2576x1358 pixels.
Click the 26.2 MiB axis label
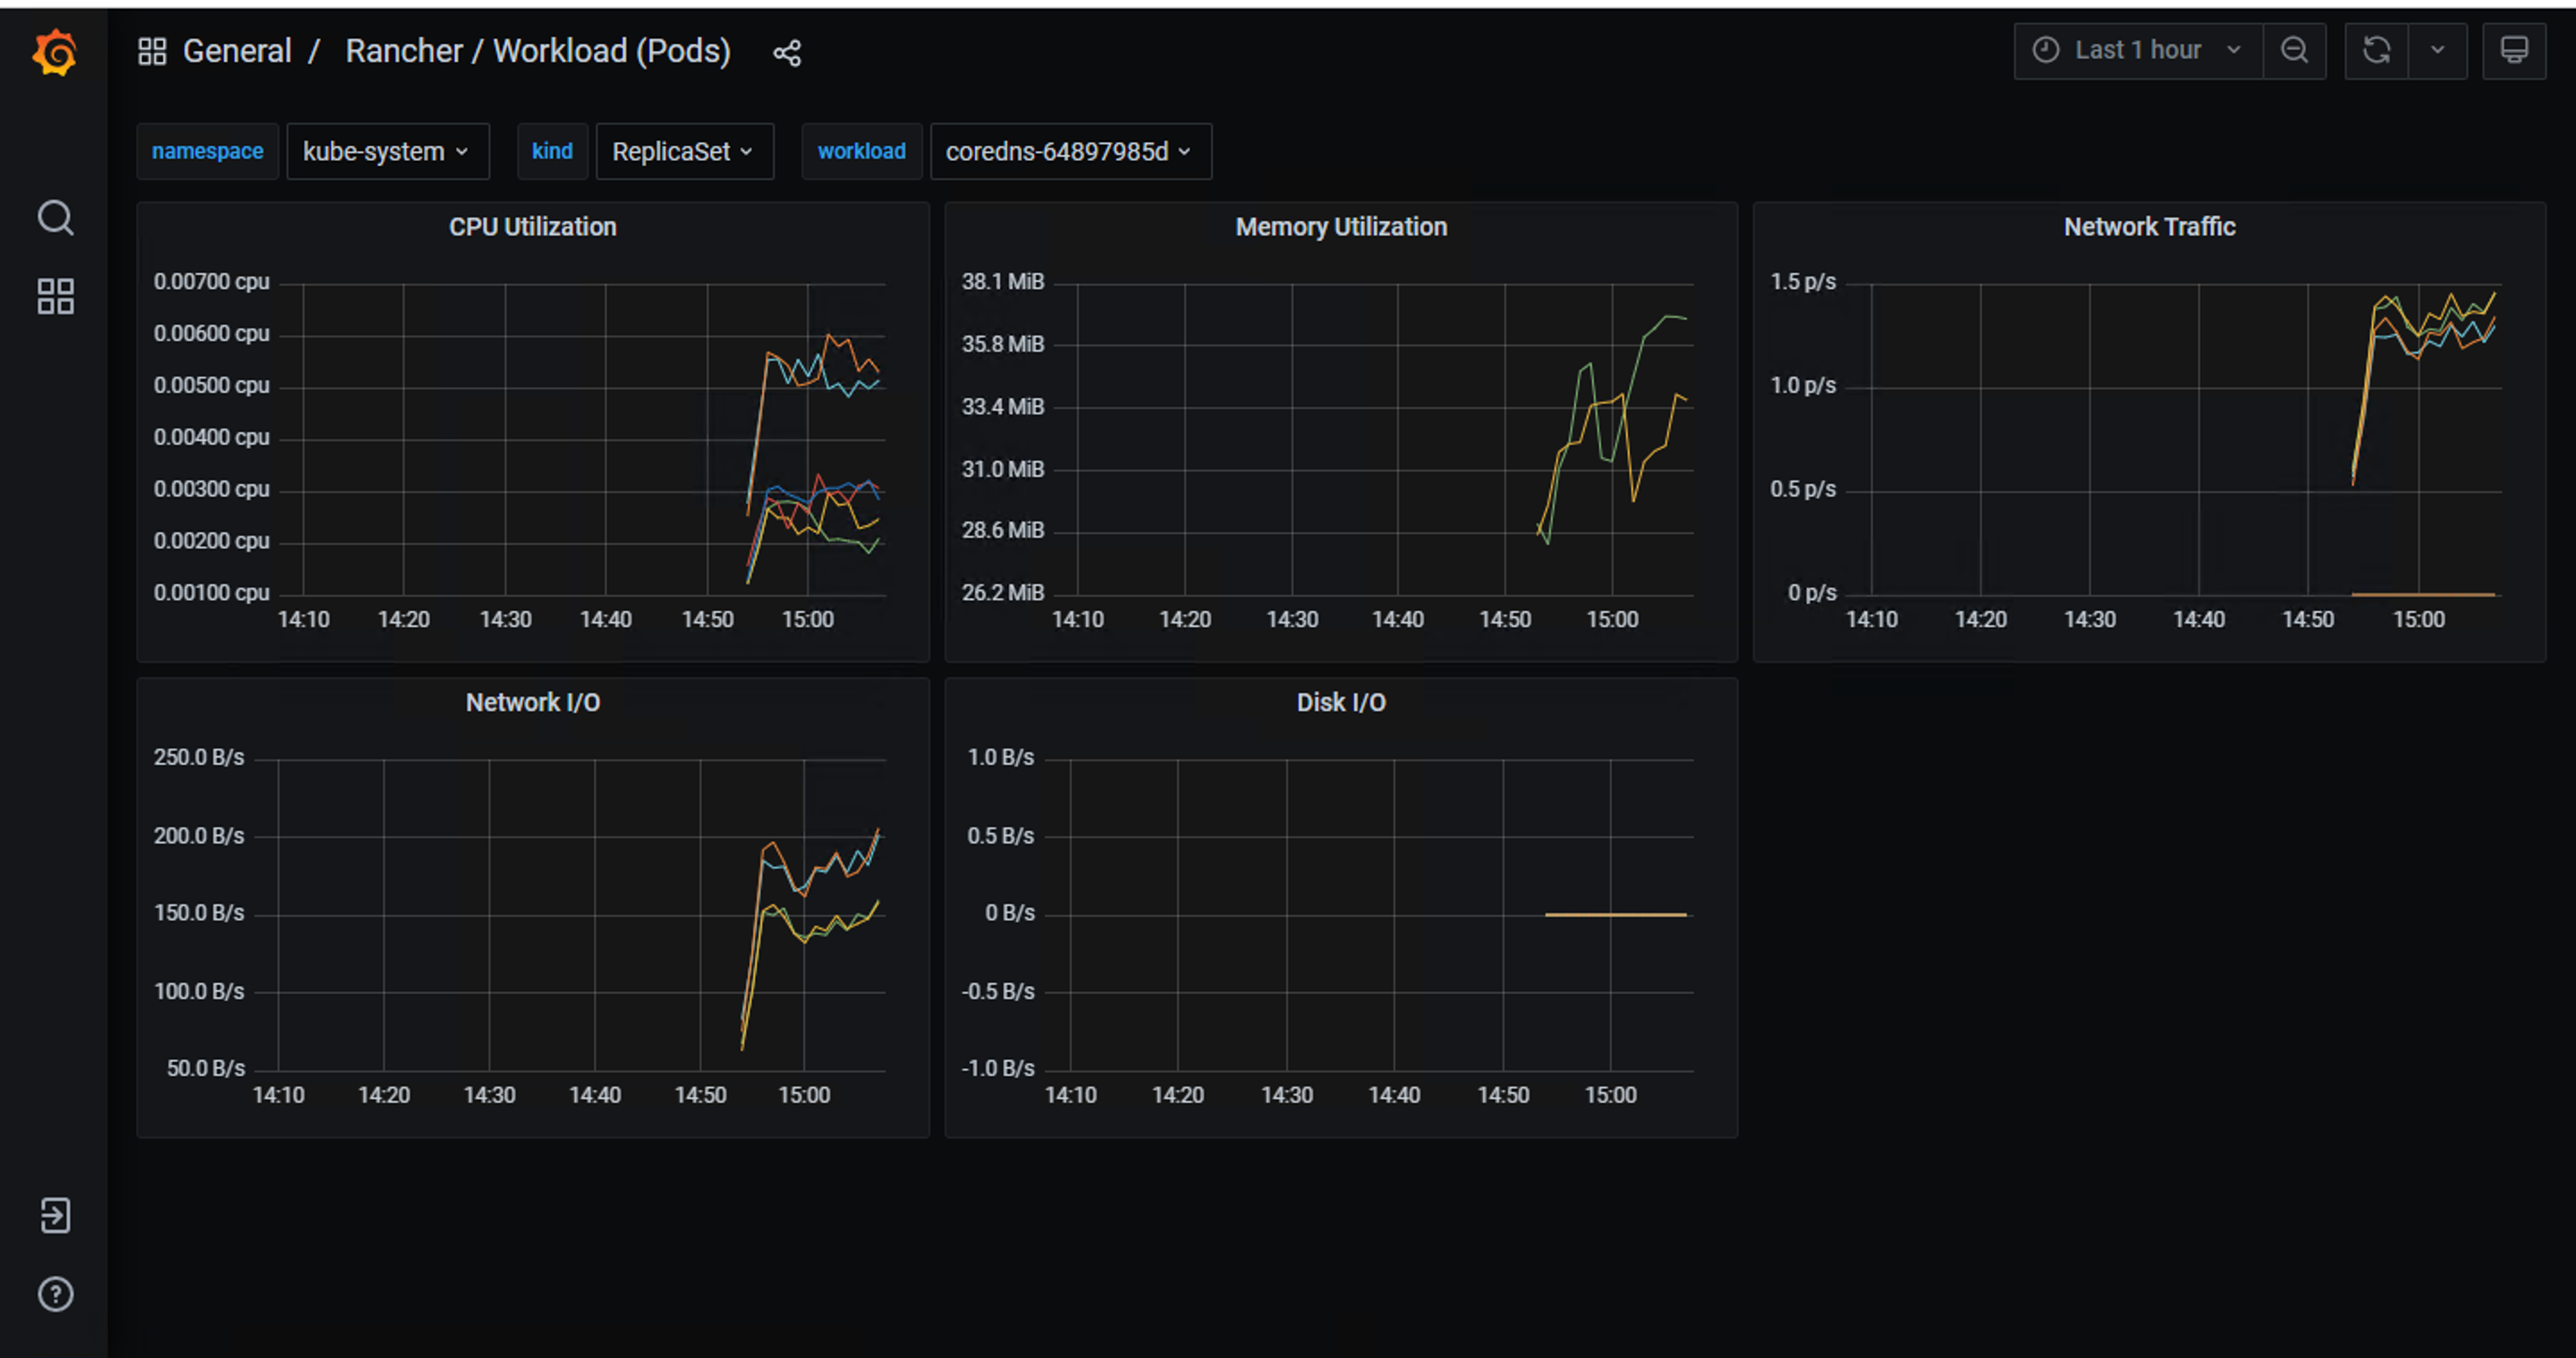pos(1003,593)
